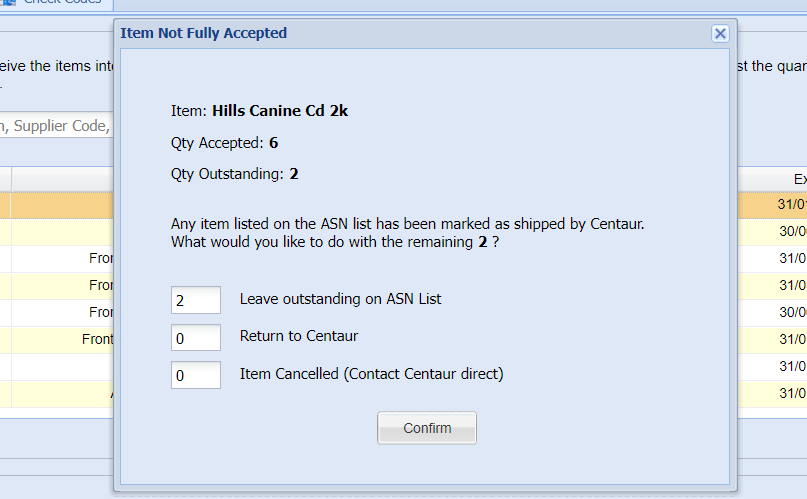Click the Qty Accepted value 6
The image size is (807, 499).
[x=273, y=142]
